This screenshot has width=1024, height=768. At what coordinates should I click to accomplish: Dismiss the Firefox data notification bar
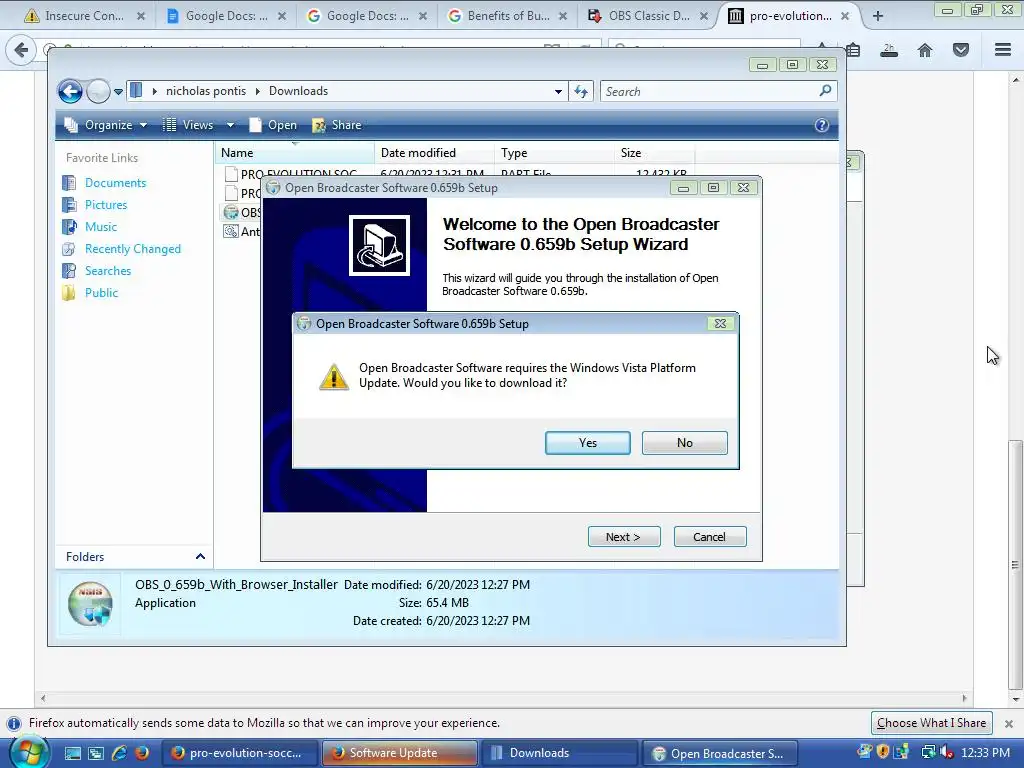1008,724
